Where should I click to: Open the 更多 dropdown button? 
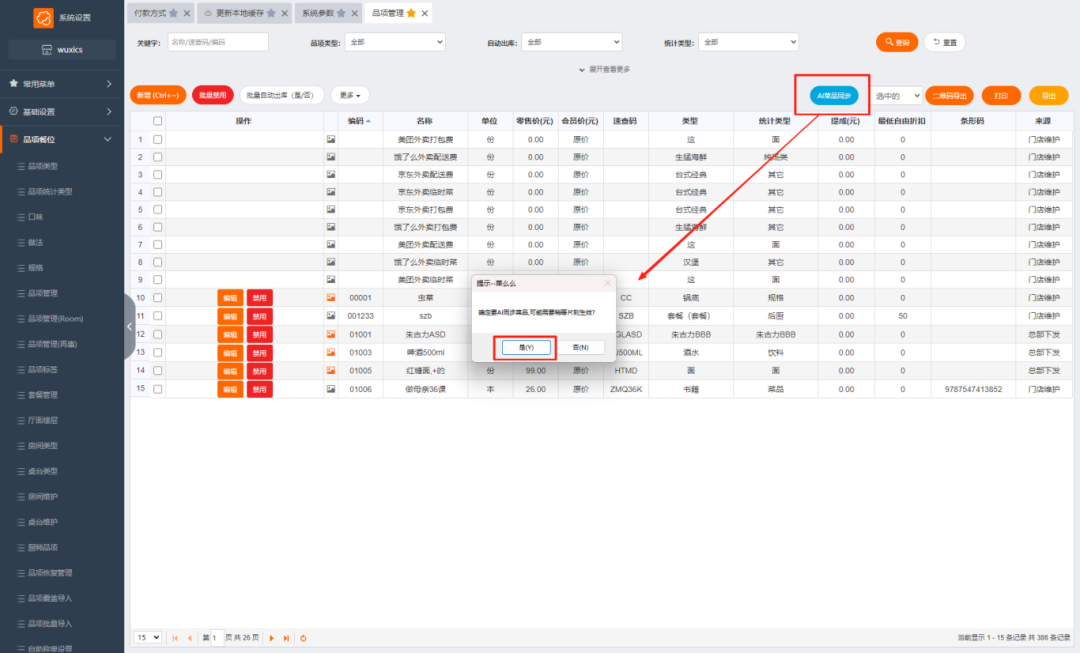click(349, 95)
